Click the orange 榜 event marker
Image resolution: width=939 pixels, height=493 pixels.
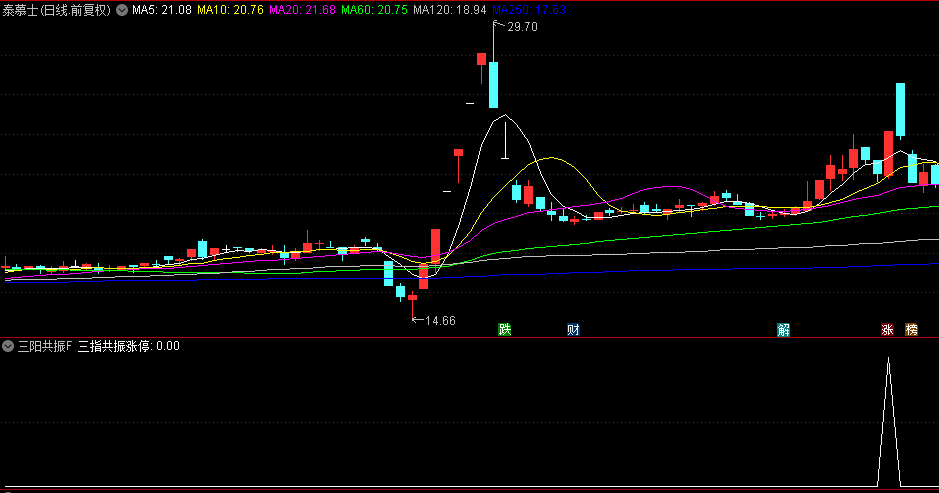click(911, 329)
